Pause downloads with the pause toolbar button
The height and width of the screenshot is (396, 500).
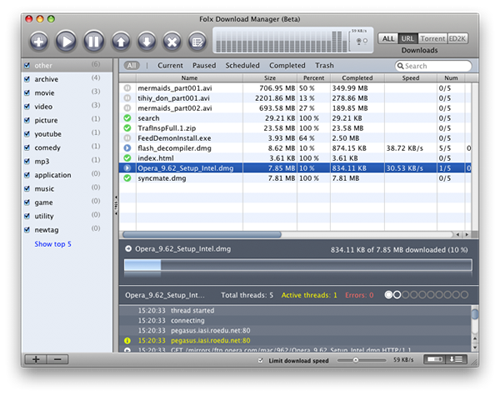click(93, 41)
